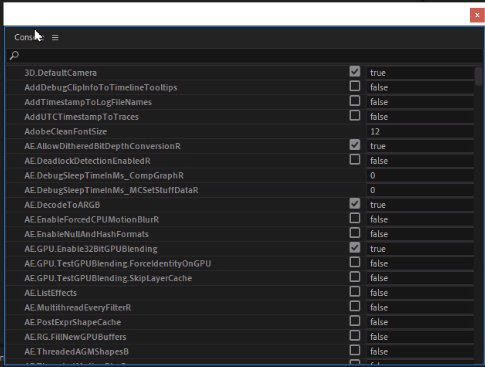Select the AE.DeadlockDetectionEnabledR label

click(x=87, y=161)
